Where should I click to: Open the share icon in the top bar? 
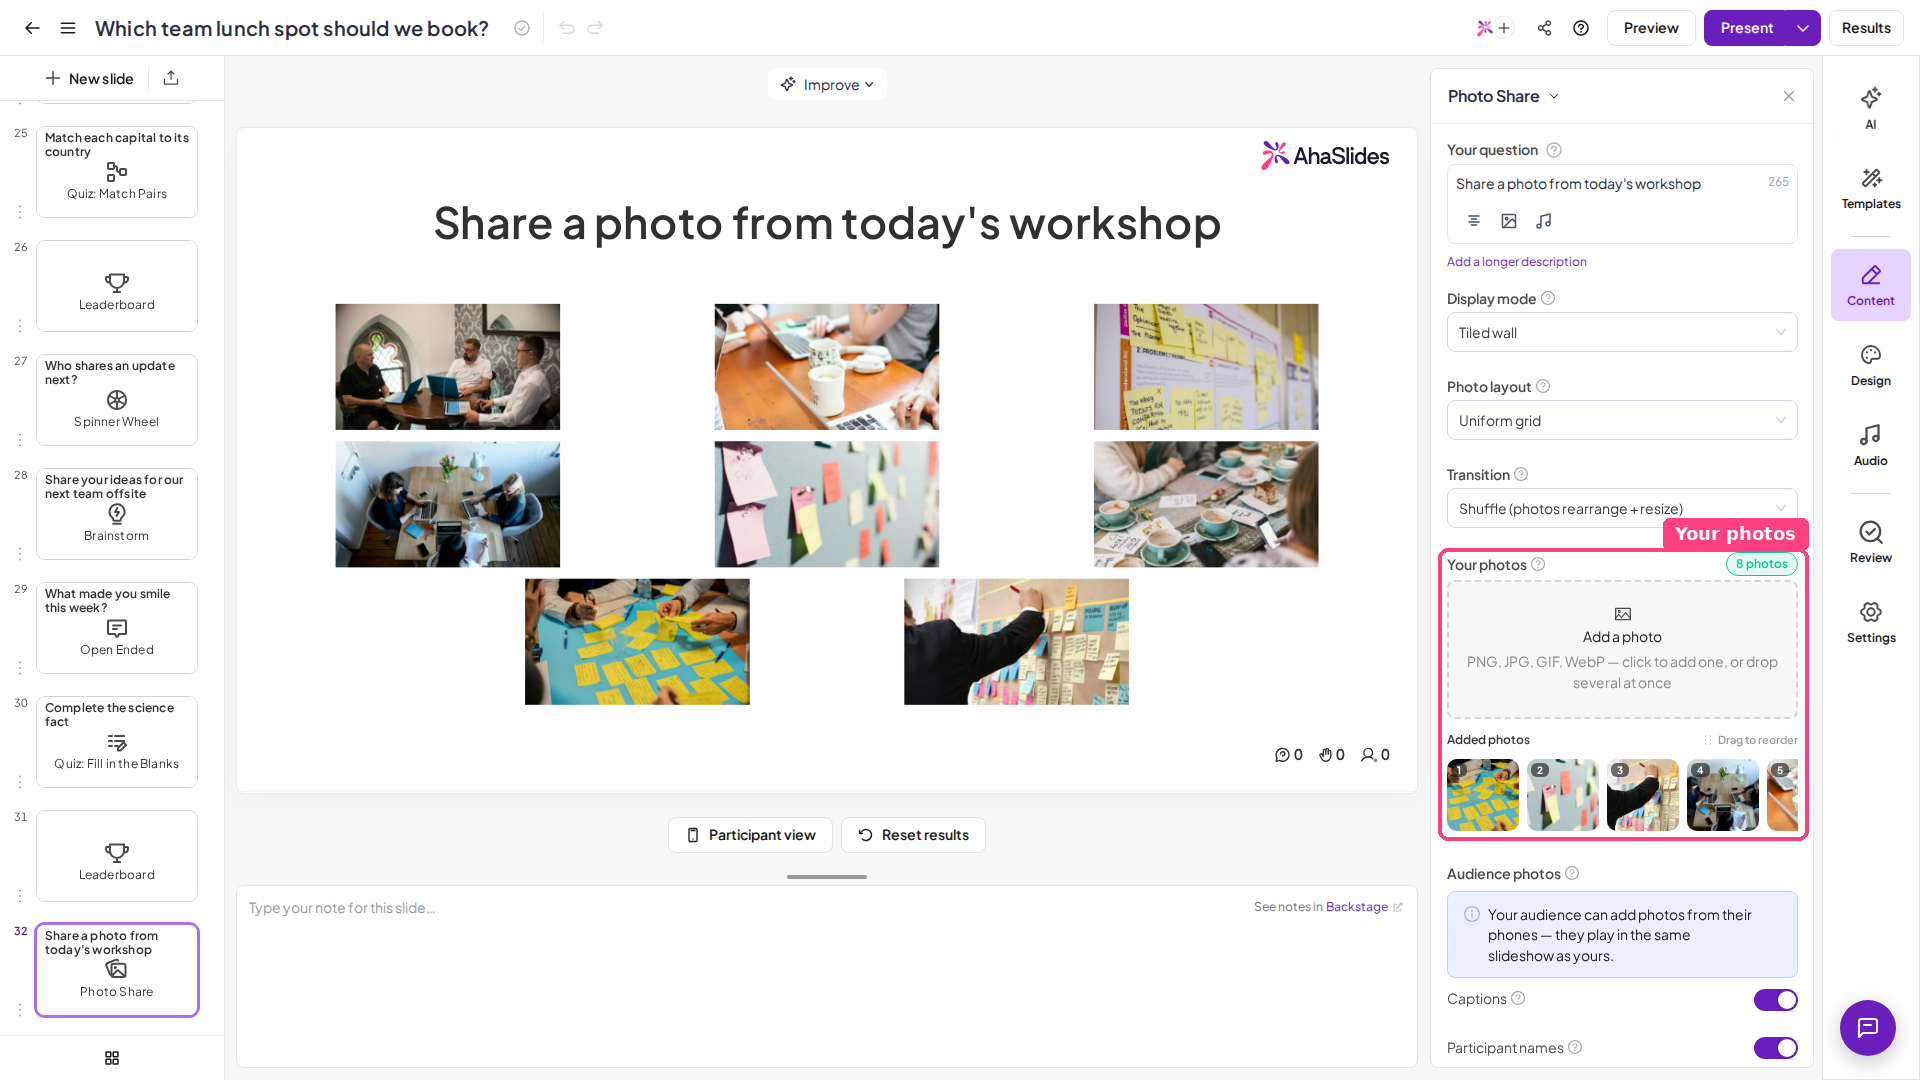pyautogui.click(x=1545, y=28)
